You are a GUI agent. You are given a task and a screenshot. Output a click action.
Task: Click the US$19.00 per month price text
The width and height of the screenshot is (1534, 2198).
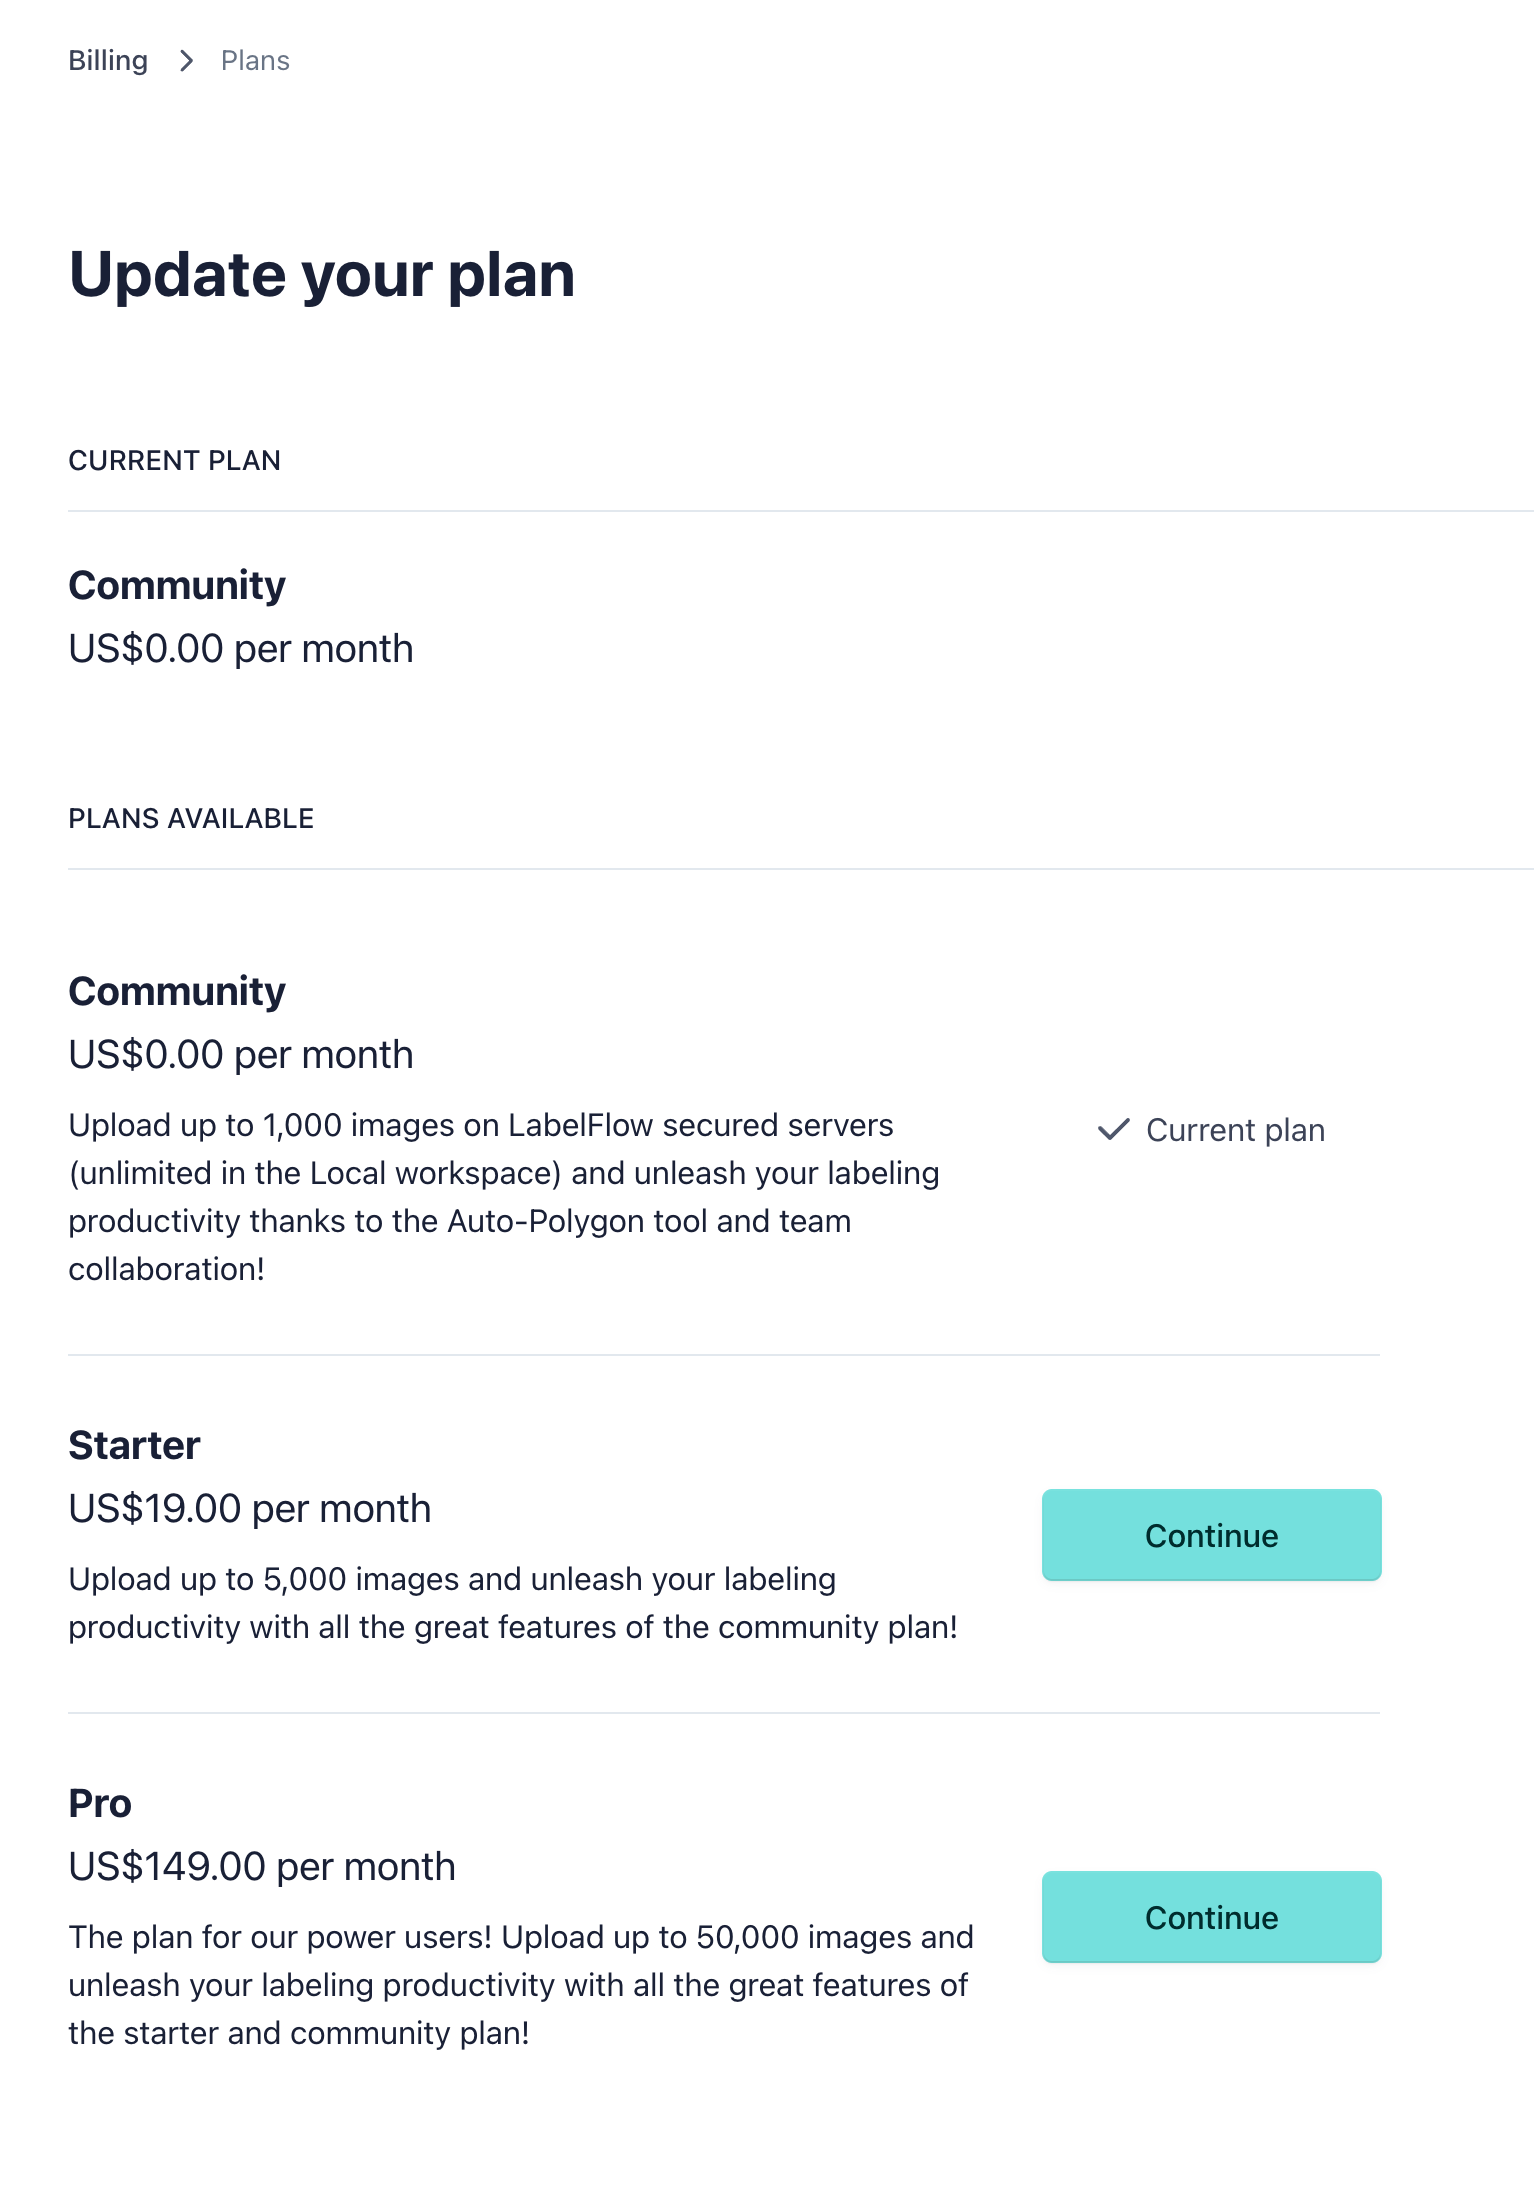[249, 1508]
